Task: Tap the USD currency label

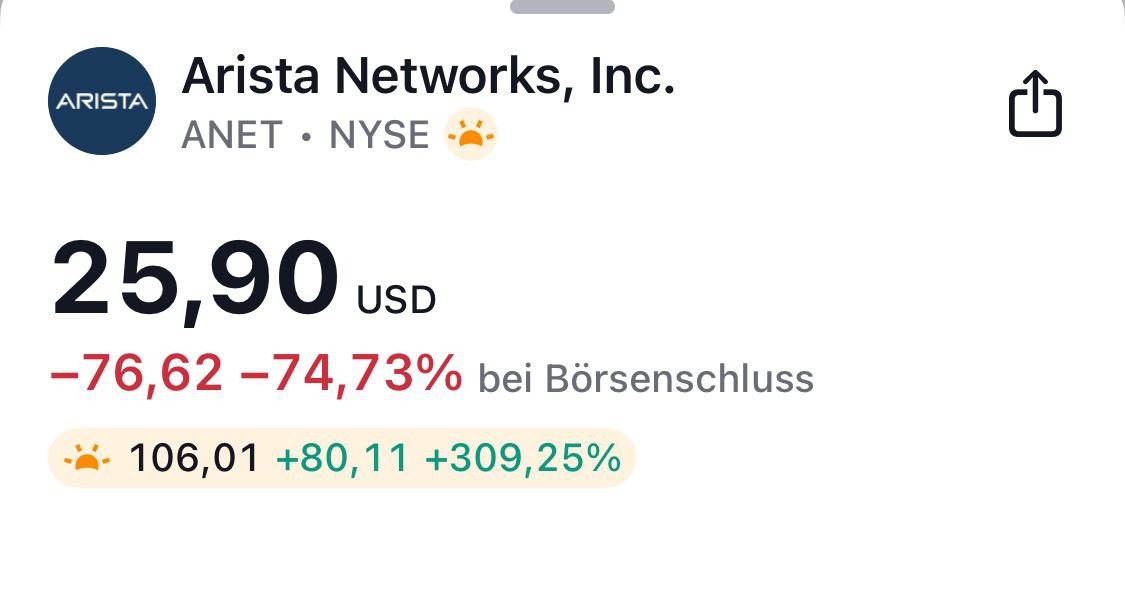Action: click(397, 300)
